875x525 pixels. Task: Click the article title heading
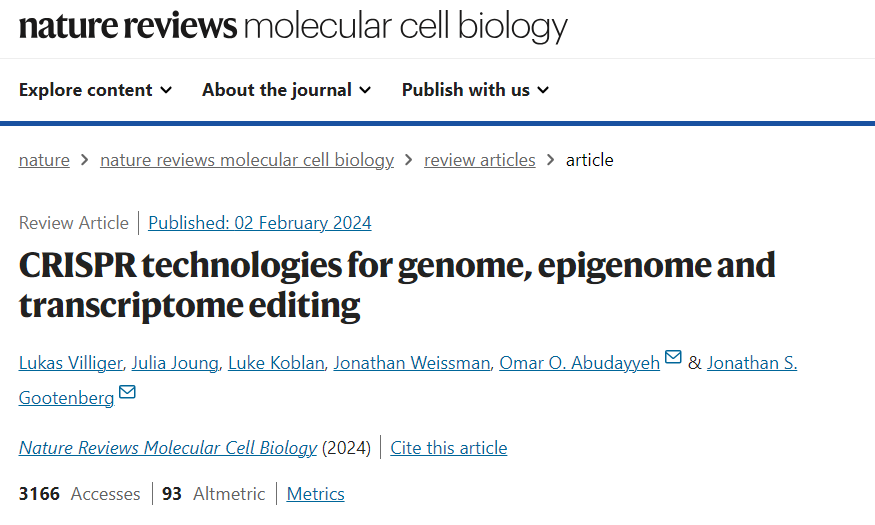(397, 285)
